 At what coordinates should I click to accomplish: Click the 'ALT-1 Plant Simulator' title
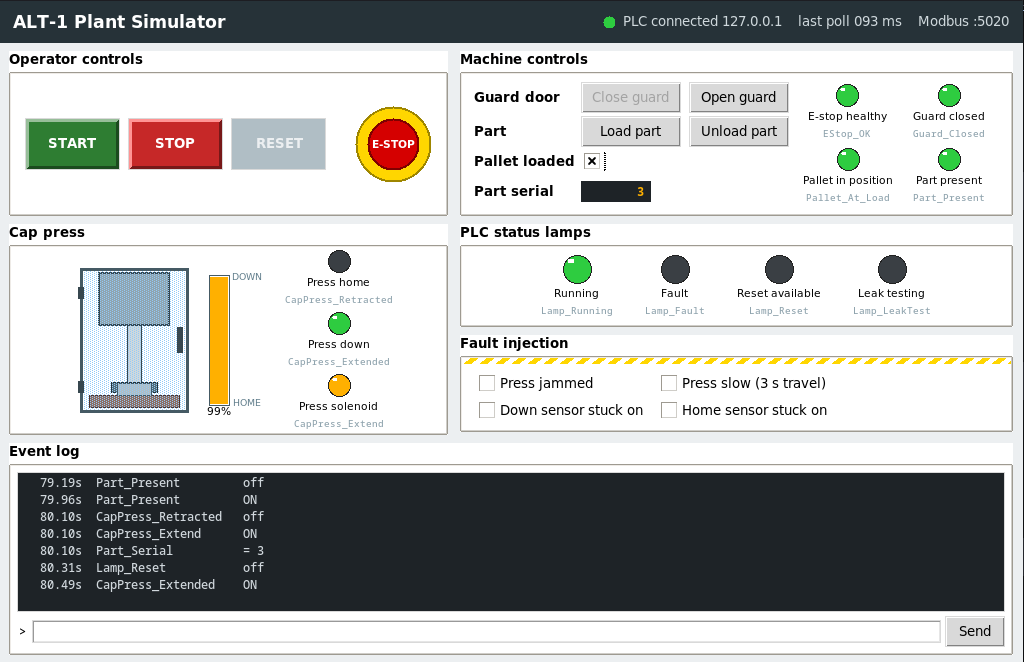(x=120, y=22)
